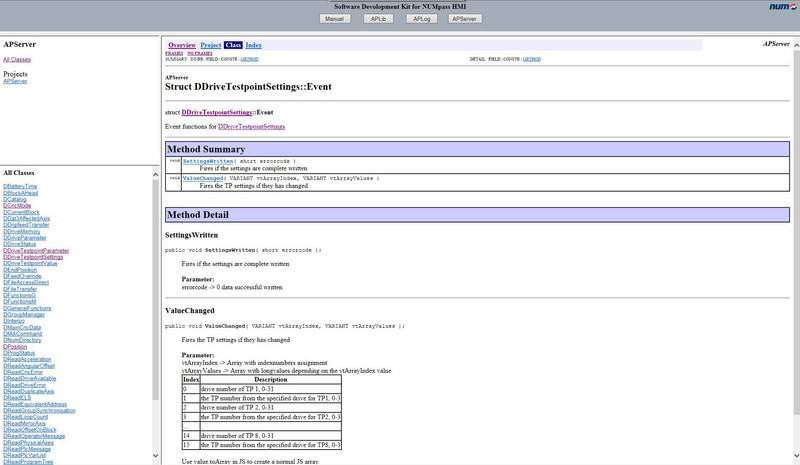This screenshot has width=800, height=465.
Task: Switch to the APLog section
Action: pyautogui.click(x=421, y=19)
